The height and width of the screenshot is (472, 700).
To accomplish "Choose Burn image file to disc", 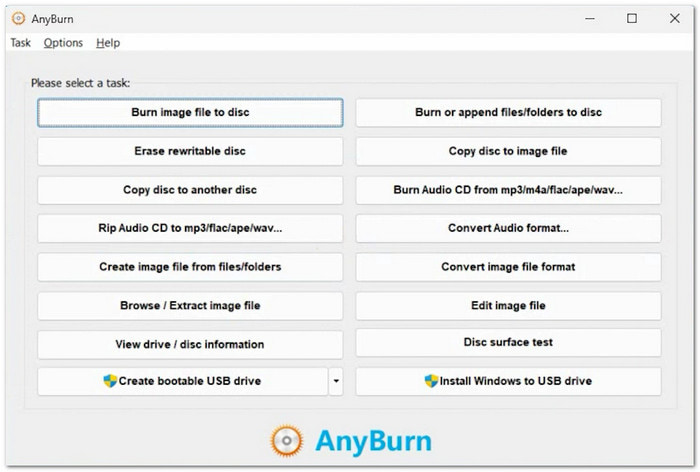I will tap(190, 113).
